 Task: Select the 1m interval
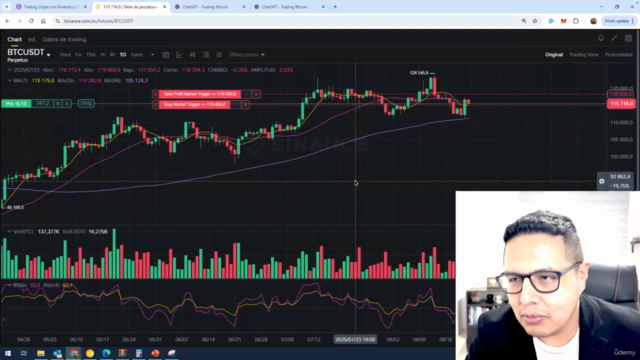point(78,55)
